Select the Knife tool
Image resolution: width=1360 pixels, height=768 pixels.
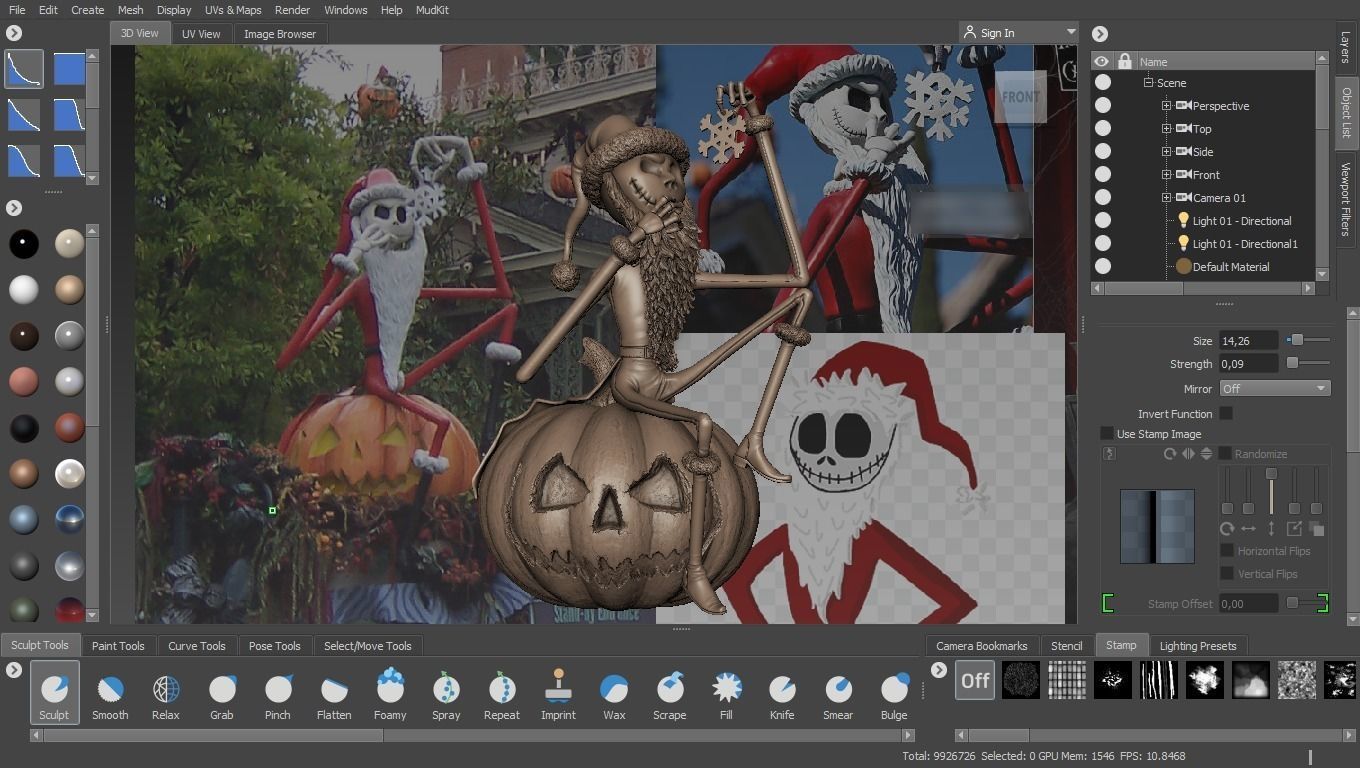tap(782, 693)
